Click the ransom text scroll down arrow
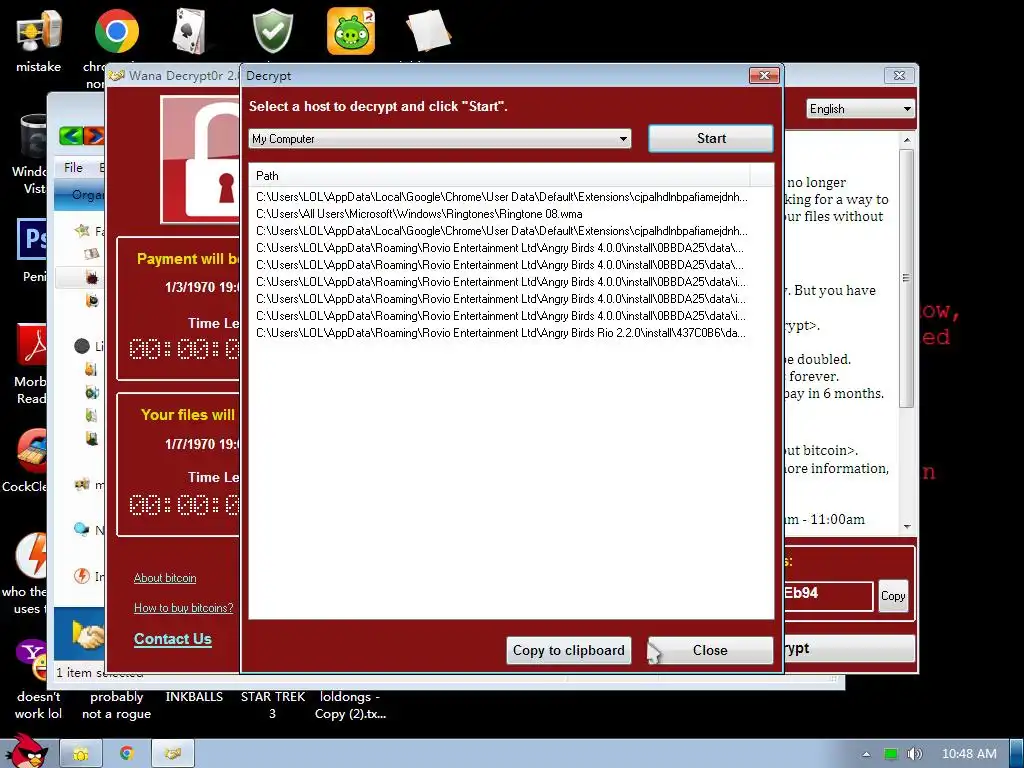 pos(906,526)
